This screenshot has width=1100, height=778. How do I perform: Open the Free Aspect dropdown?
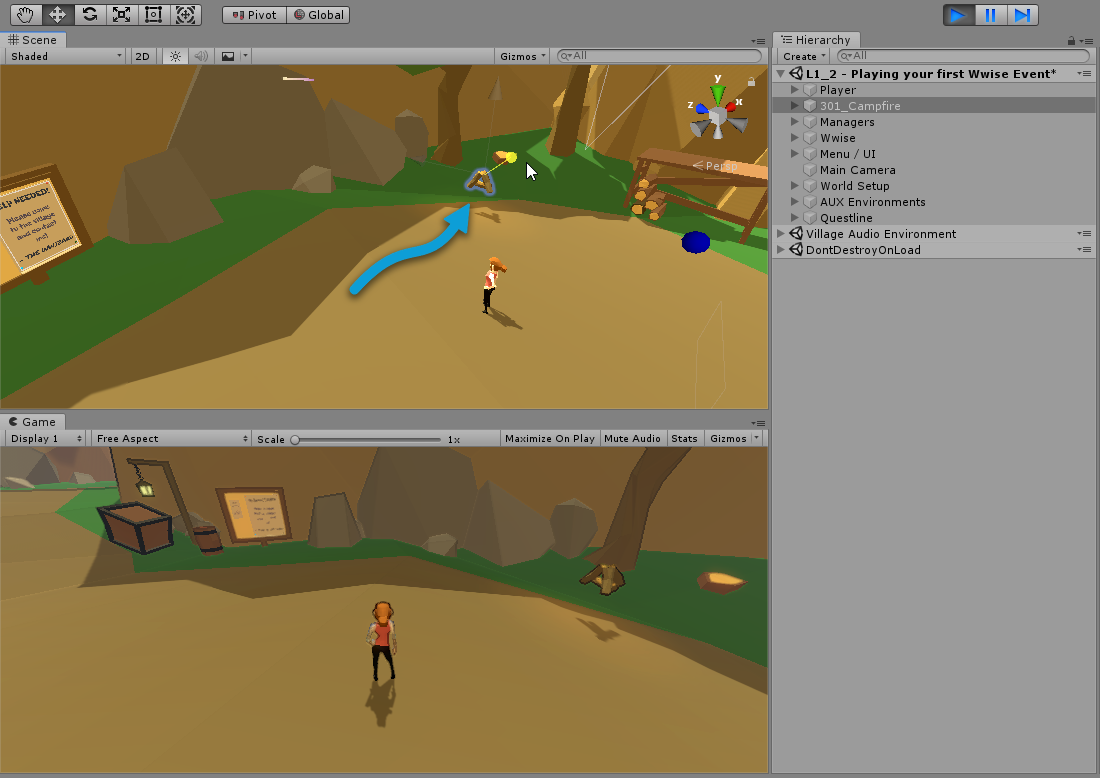171,438
